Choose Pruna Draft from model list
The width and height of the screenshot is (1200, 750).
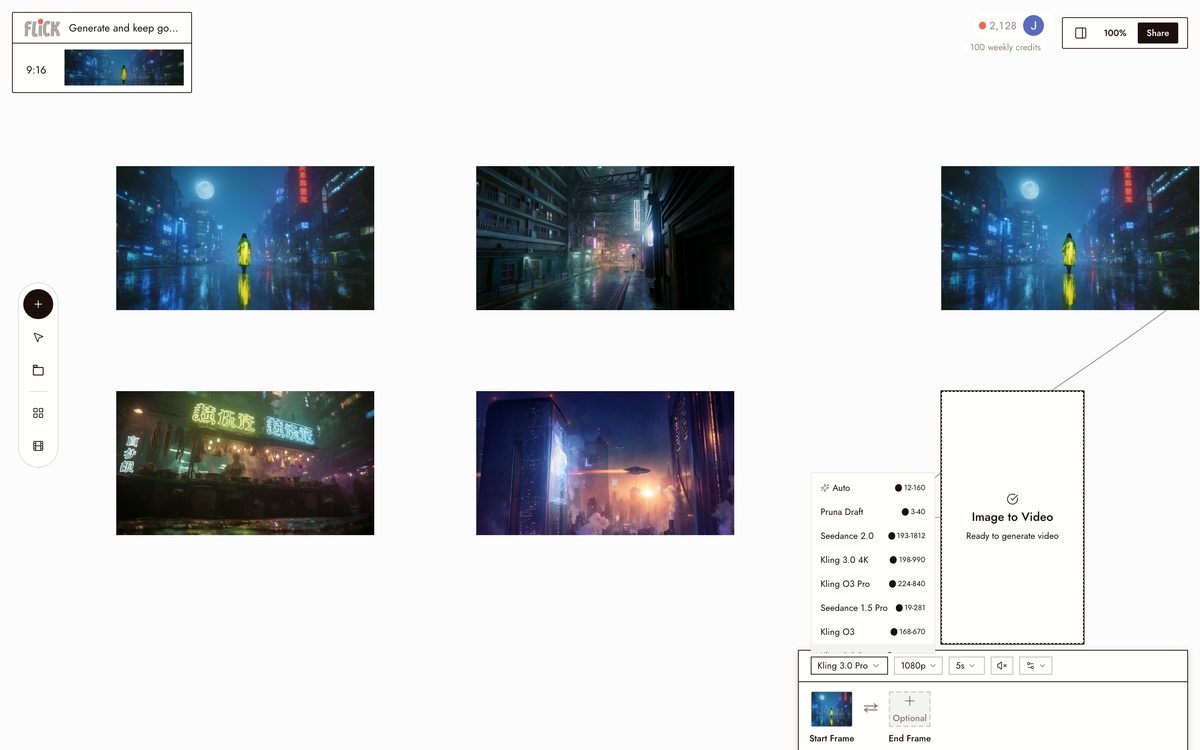873,512
